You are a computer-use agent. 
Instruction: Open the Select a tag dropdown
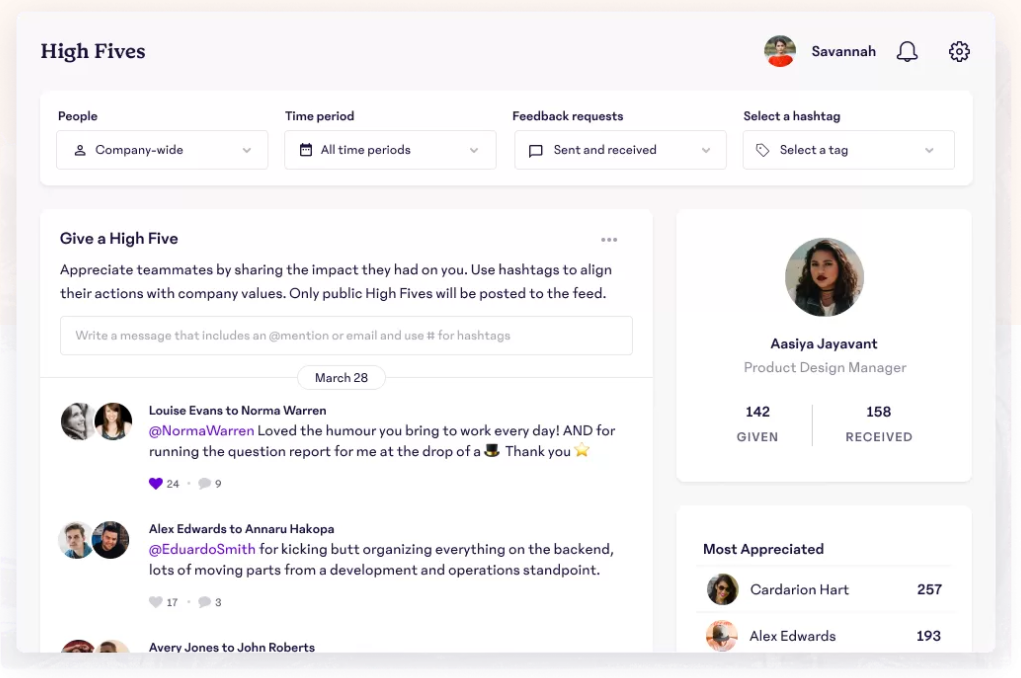(x=848, y=150)
